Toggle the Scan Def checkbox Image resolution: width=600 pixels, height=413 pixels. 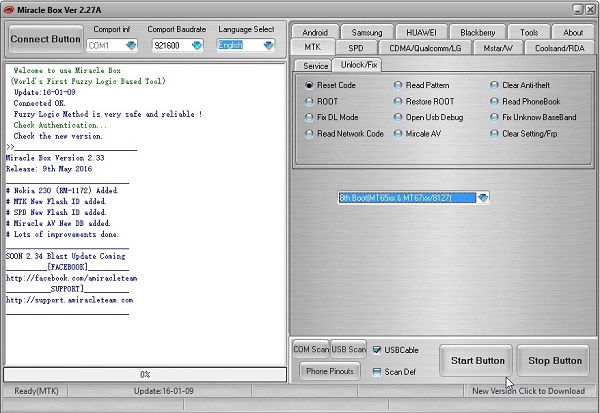coord(376,372)
